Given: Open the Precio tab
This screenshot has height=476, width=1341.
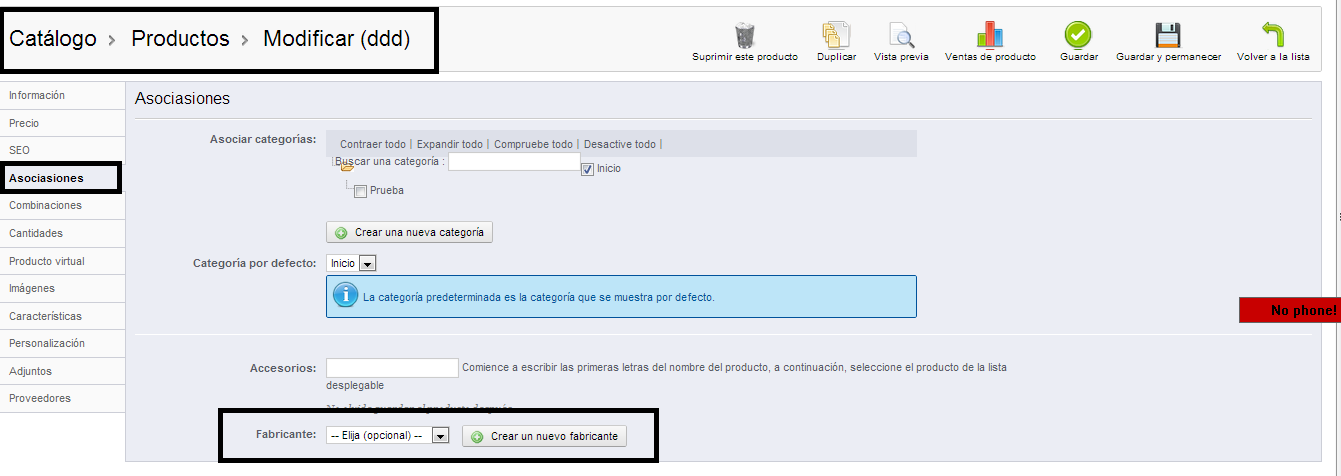Looking at the screenshot, I should (x=62, y=123).
